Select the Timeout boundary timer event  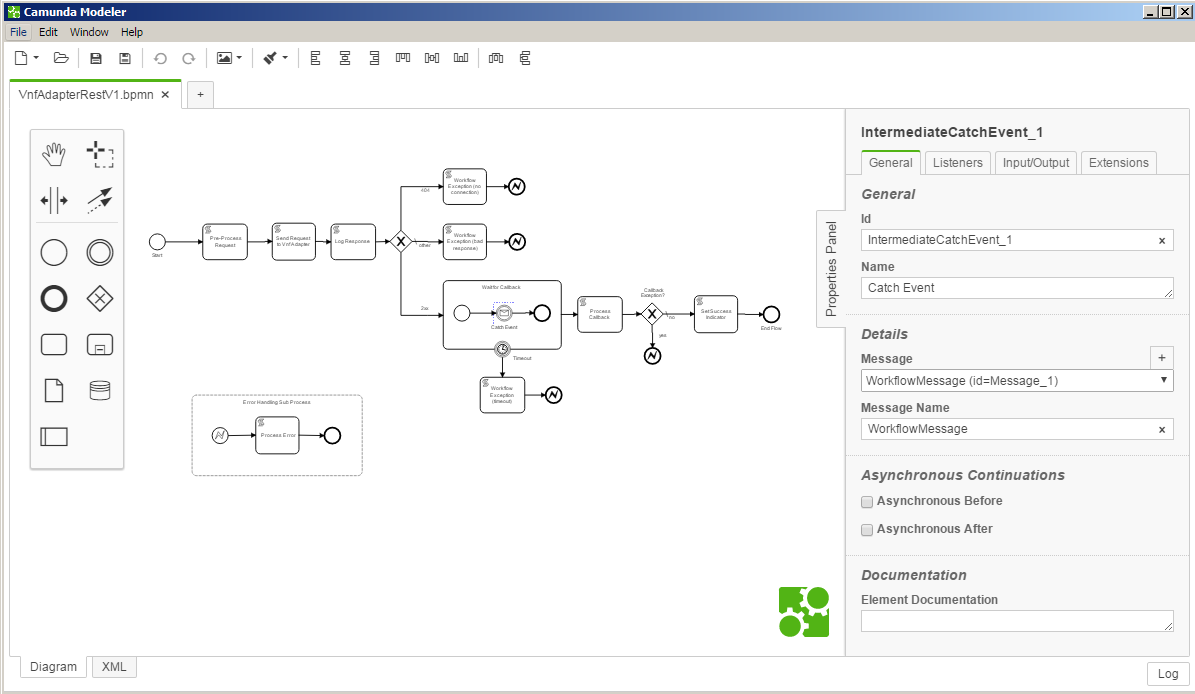(x=502, y=349)
